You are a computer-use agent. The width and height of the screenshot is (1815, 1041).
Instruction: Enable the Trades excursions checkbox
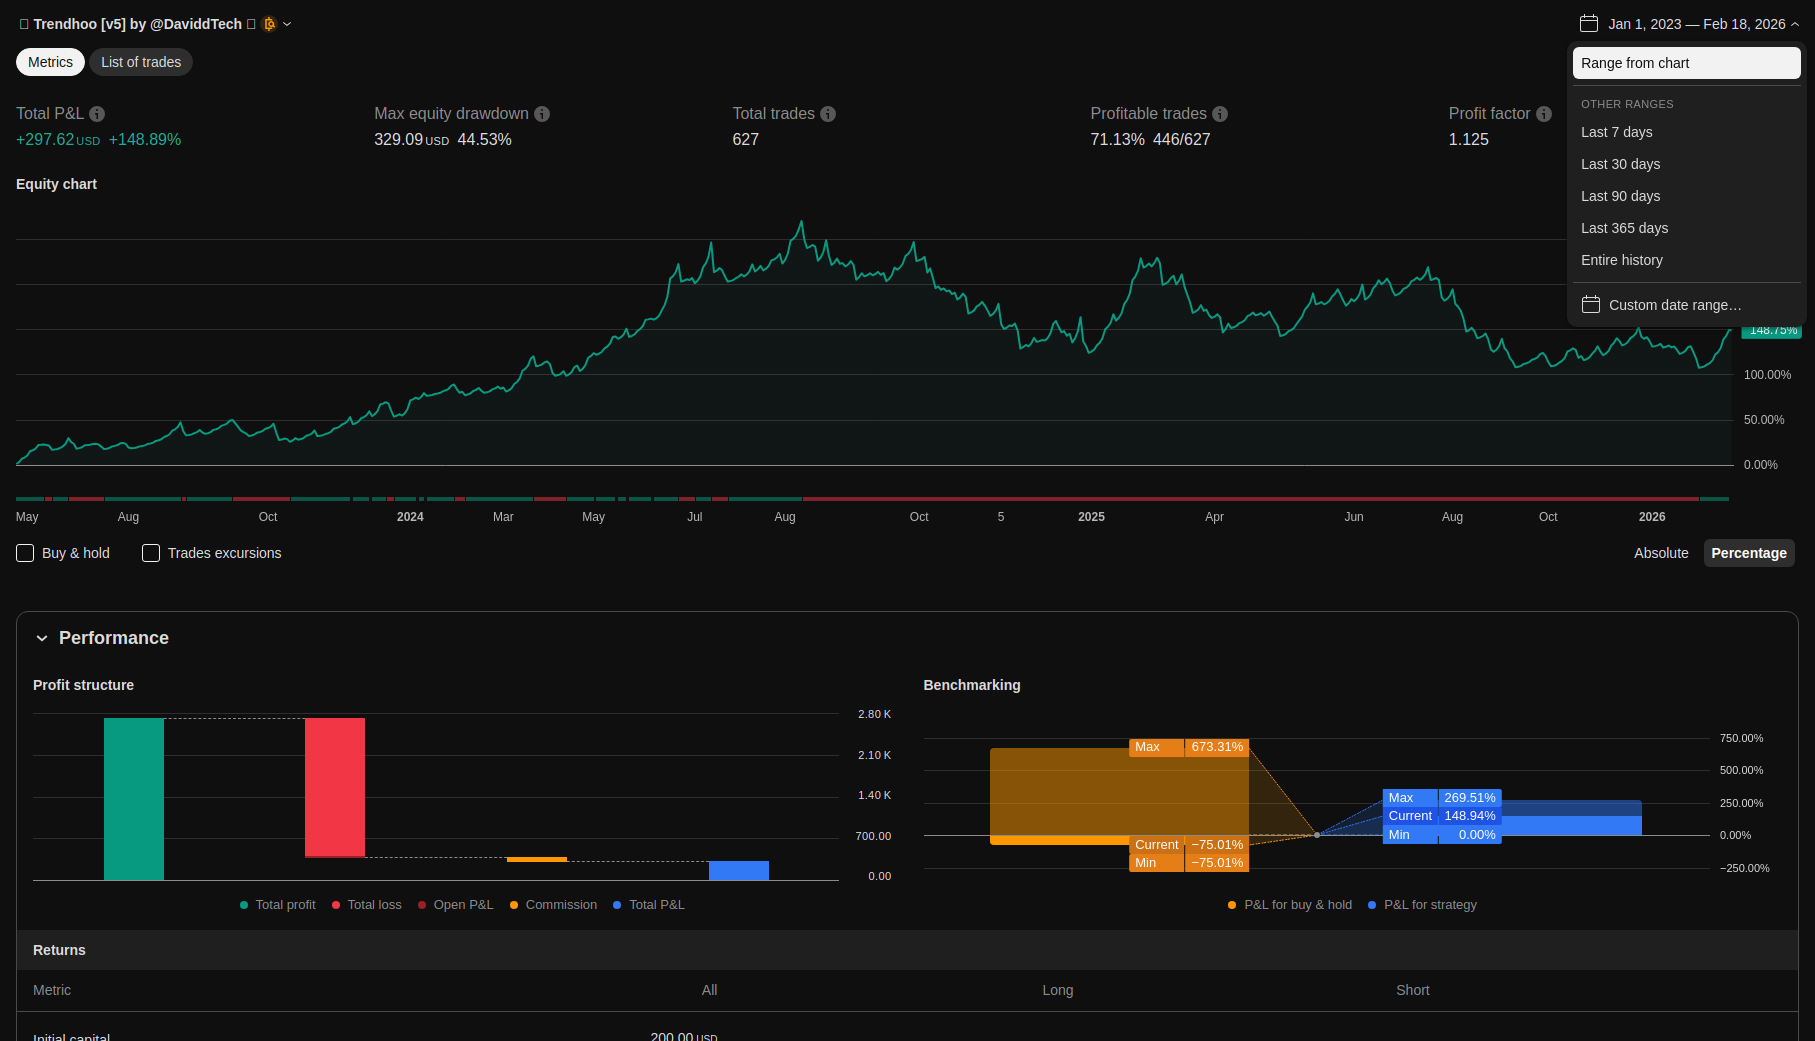click(x=151, y=553)
